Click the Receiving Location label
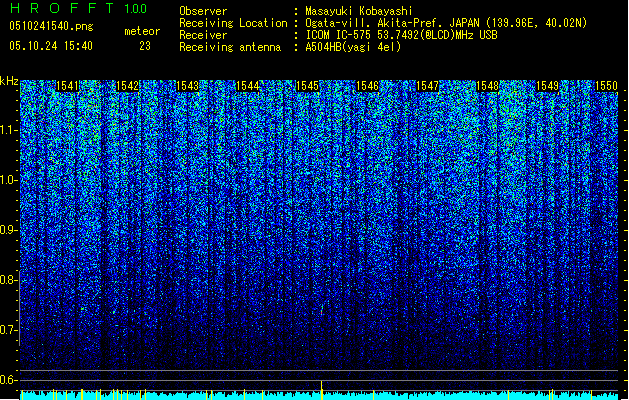Viewport: 629px width, 400px height. [x=233, y=23]
